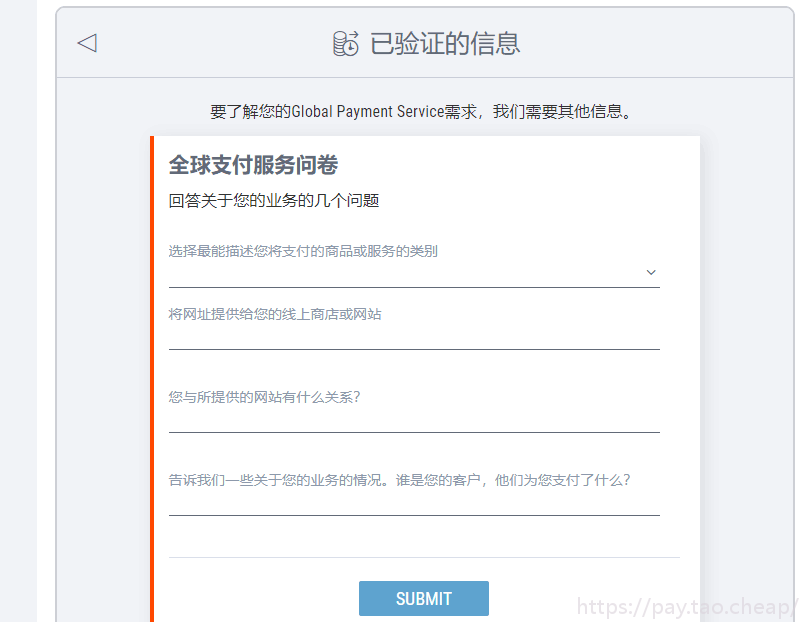Expand the category chevron arrow
This screenshot has height=622, width=807.
651,272
